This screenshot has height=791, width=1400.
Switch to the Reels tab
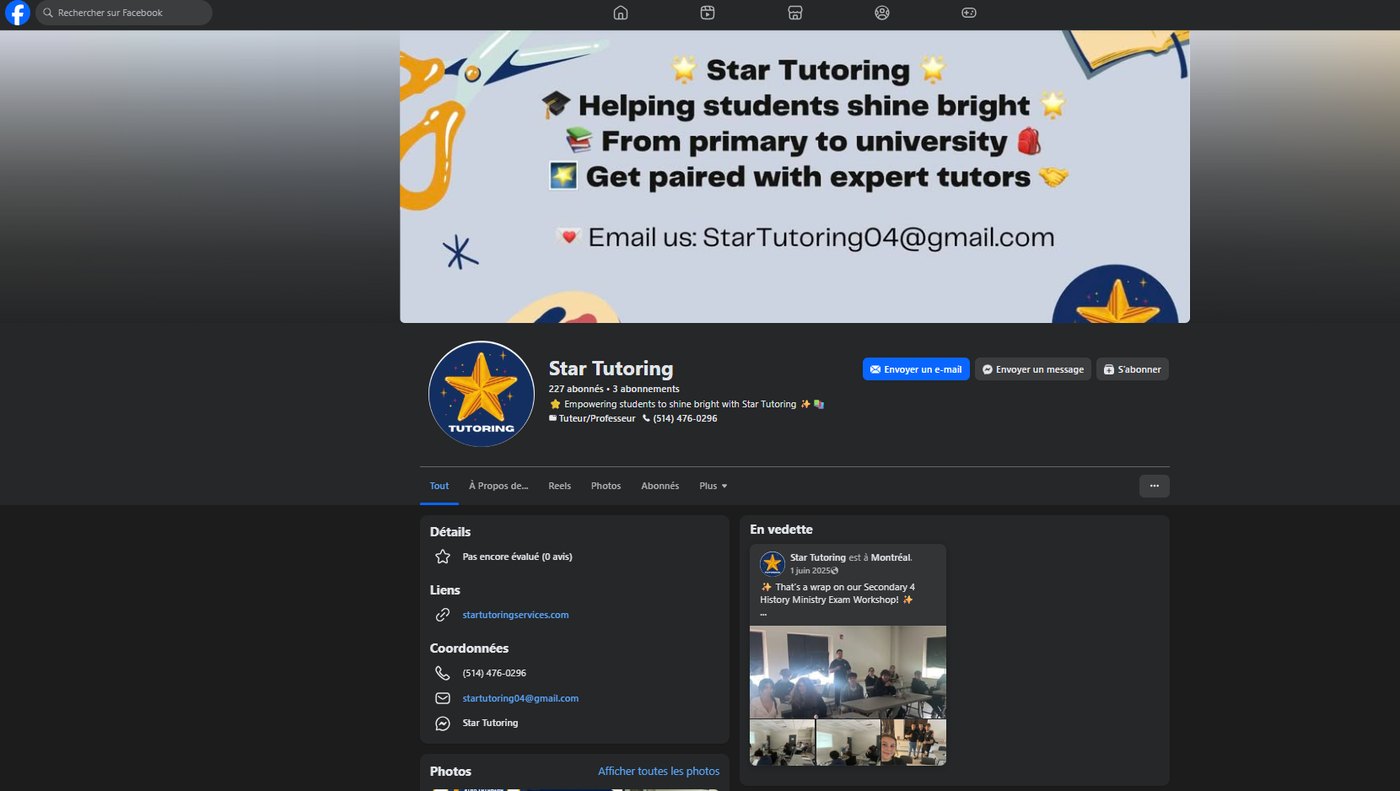pyautogui.click(x=559, y=486)
